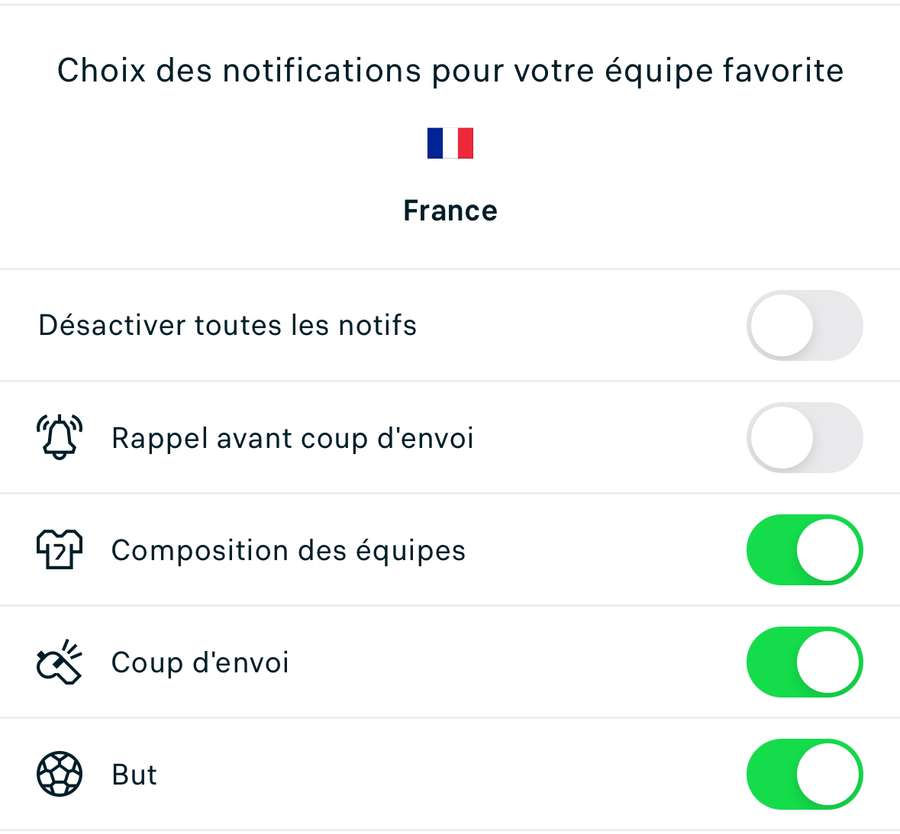The height and width of the screenshot is (834, 900).
Task: Select the But label text
Action: [x=134, y=774]
